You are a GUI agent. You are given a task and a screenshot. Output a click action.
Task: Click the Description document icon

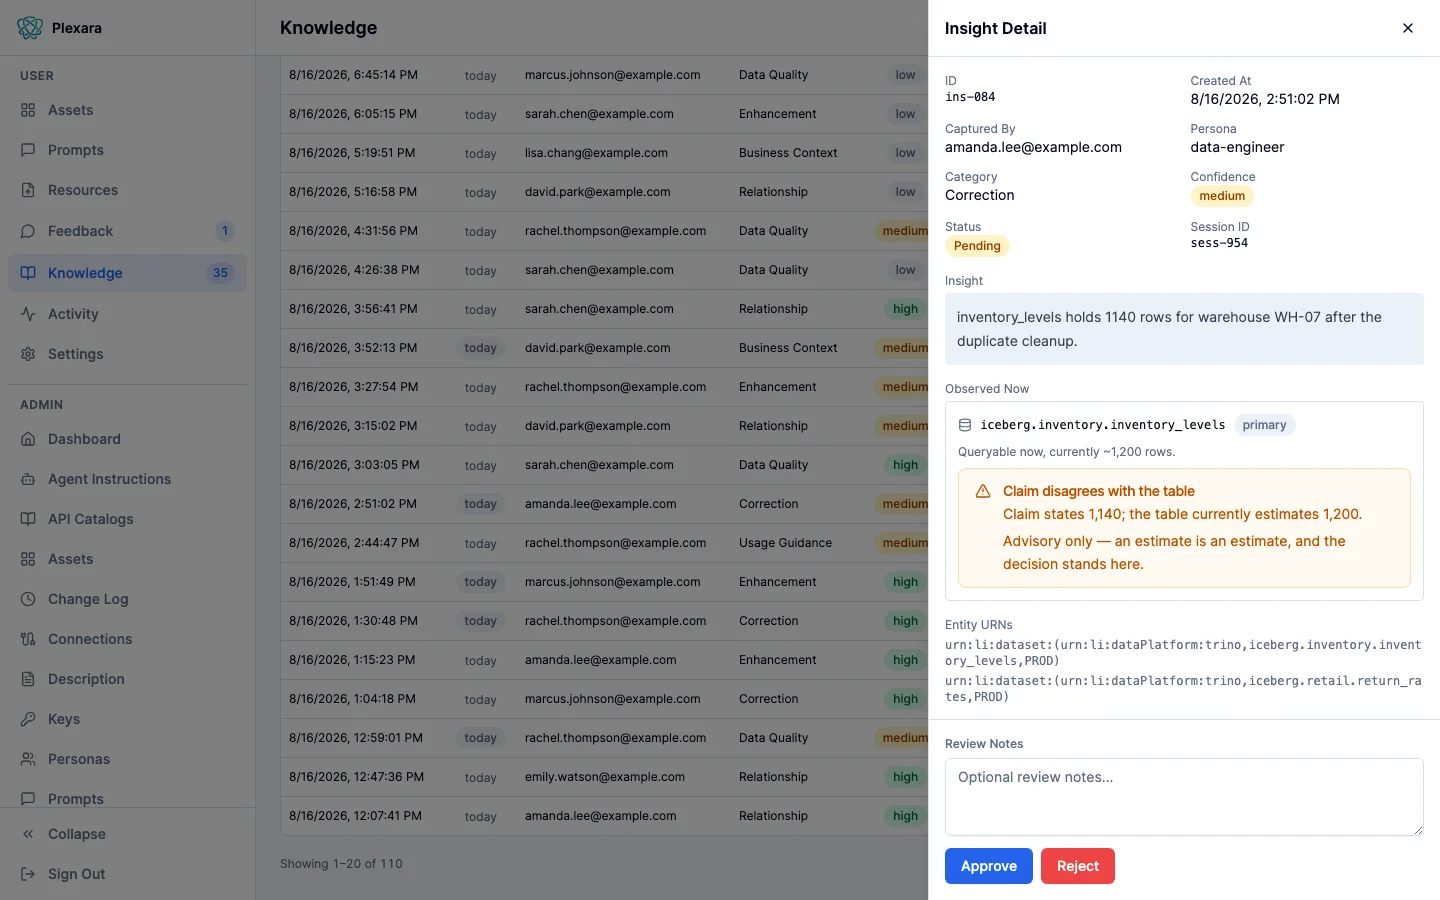tap(28, 679)
